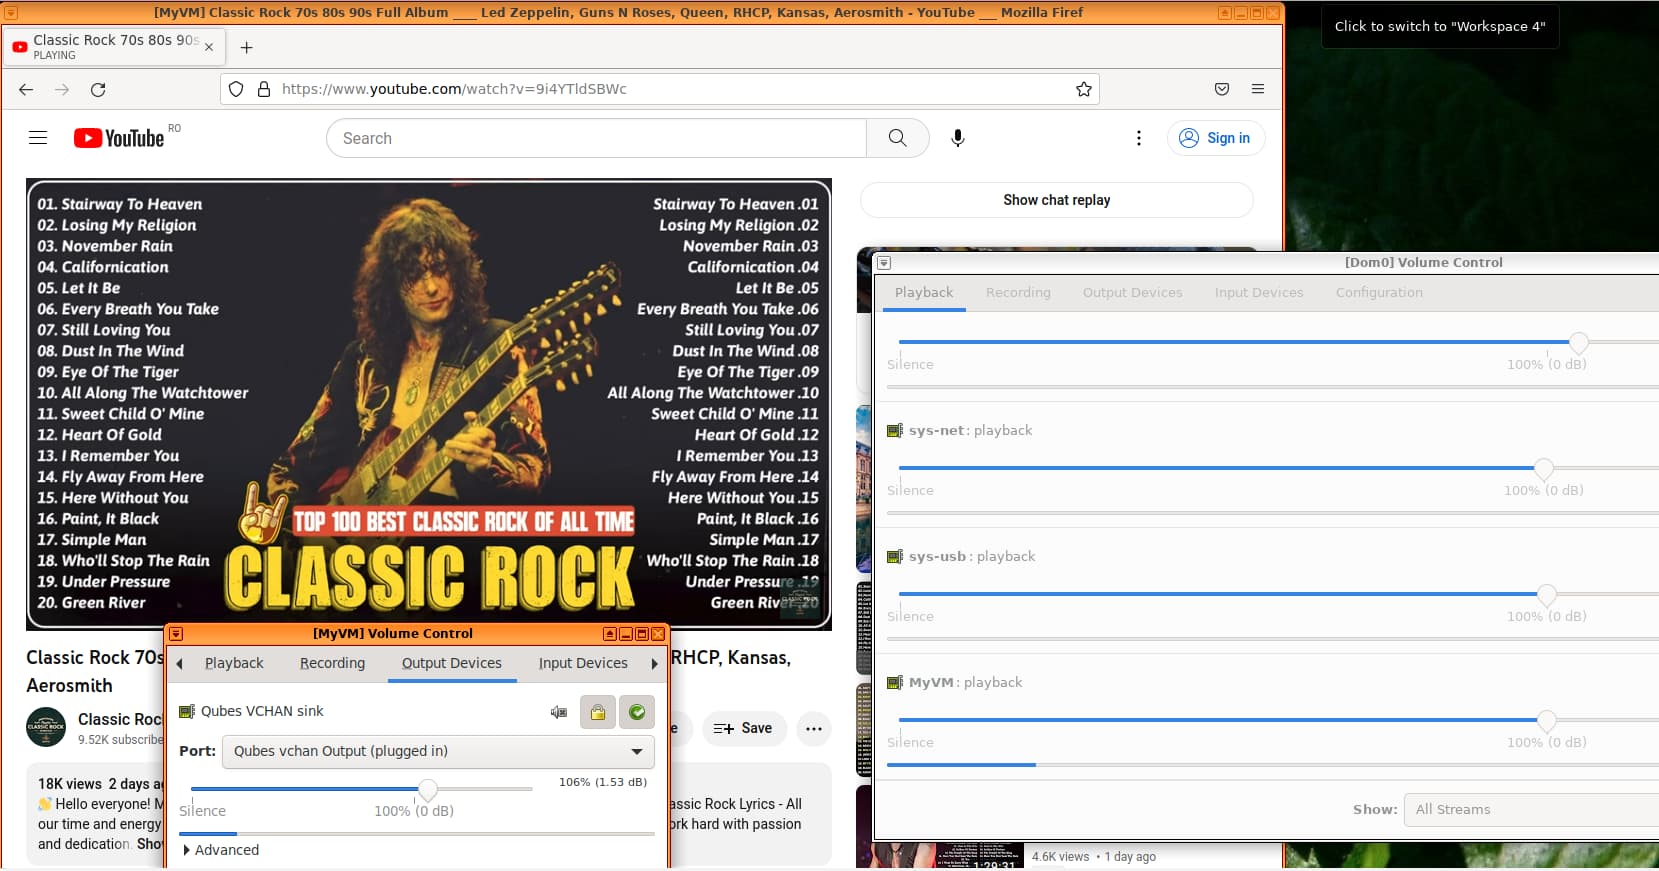Reload the current YouTube page

point(98,89)
